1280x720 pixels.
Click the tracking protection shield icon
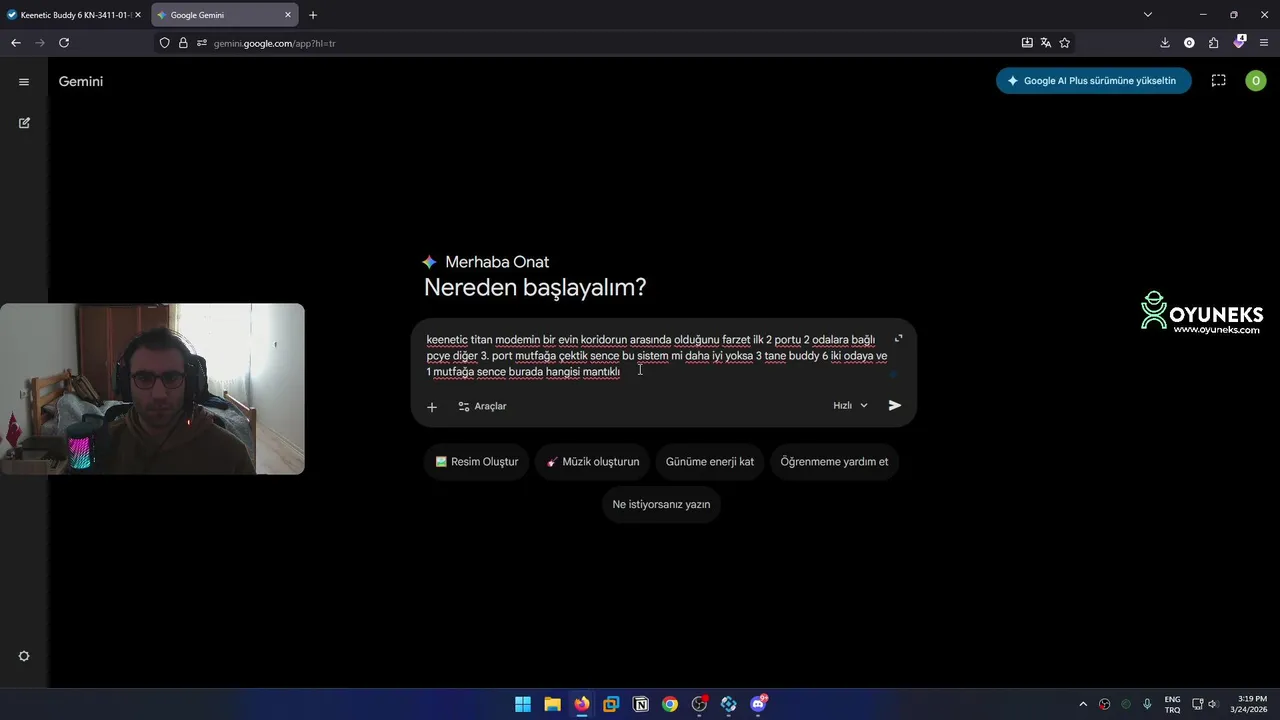pos(165,43)
